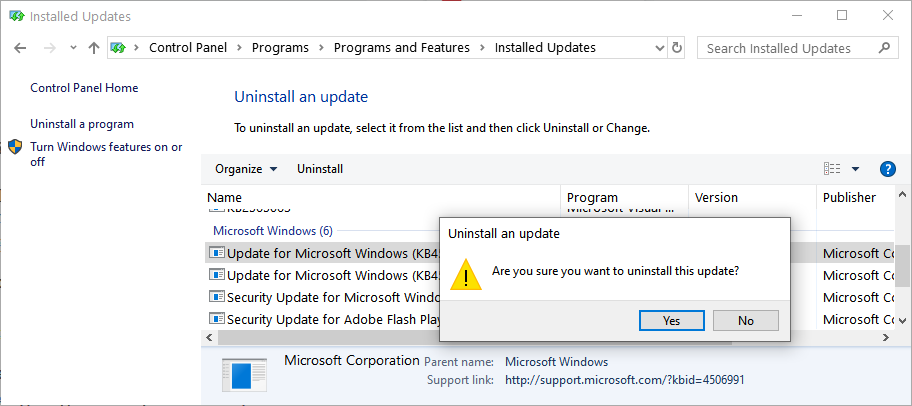
Task: Open the Help question mark icon
Action: pyautogui.click(x=887, y=169)
